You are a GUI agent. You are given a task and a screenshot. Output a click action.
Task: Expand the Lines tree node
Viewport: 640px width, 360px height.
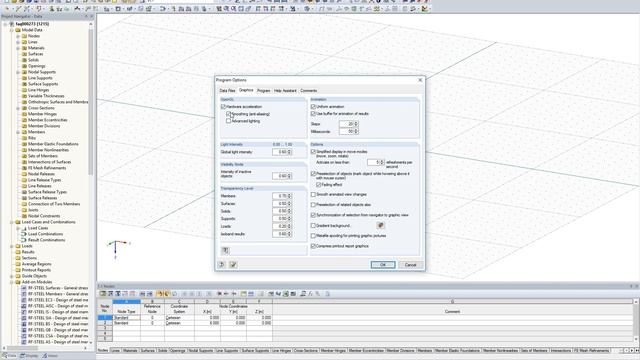[18, 42]
